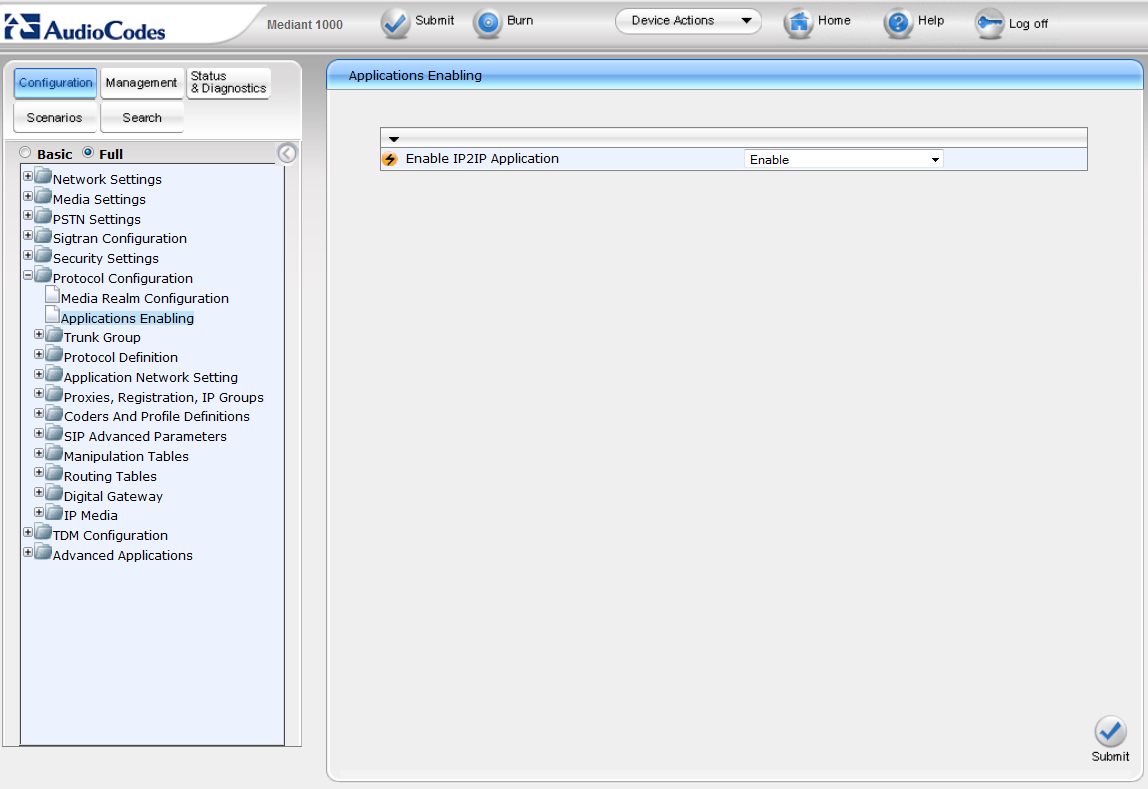Select the Basic radio button
The image size is (1148, 789).
26,153
